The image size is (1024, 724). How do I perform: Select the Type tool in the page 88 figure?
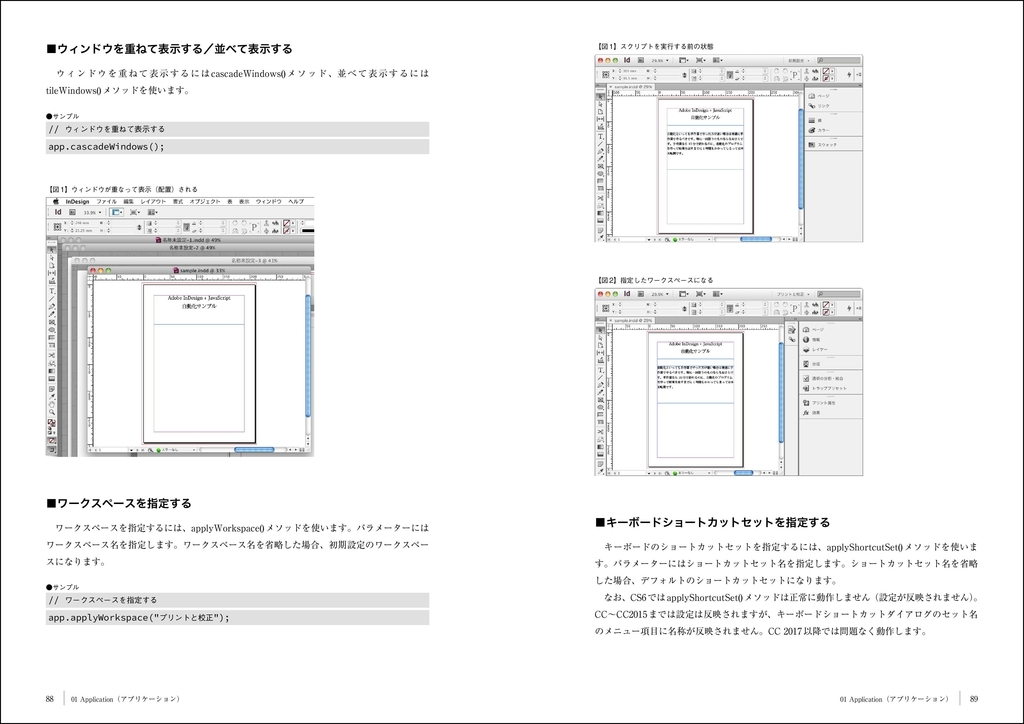click(52, 291)
